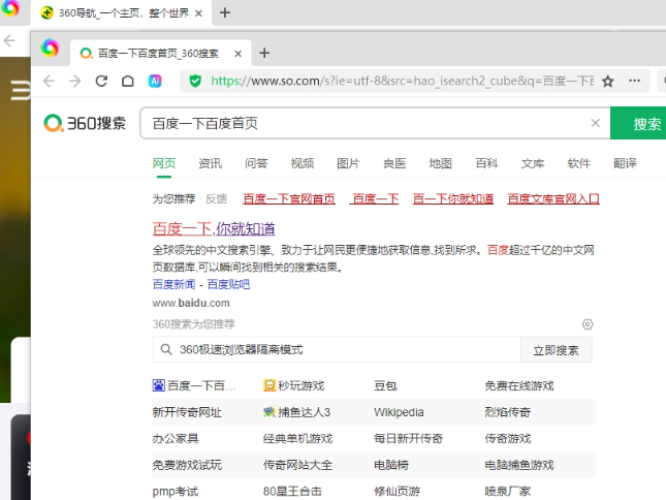Open the result title 百度一下,你就知道
Screen dimensions: 666x500
point(214,229)
